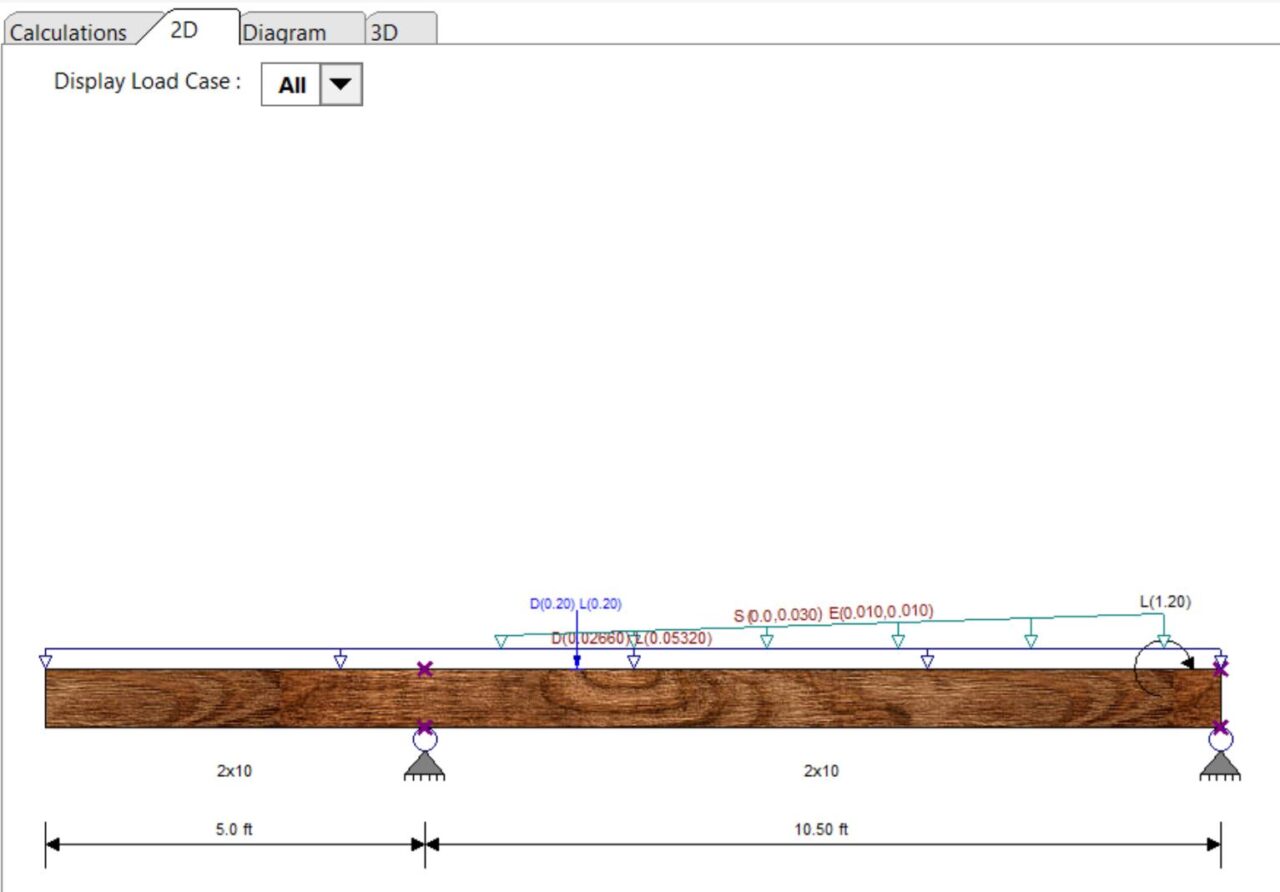Click the blue downward point load arrow

click(x=578, y=655)
